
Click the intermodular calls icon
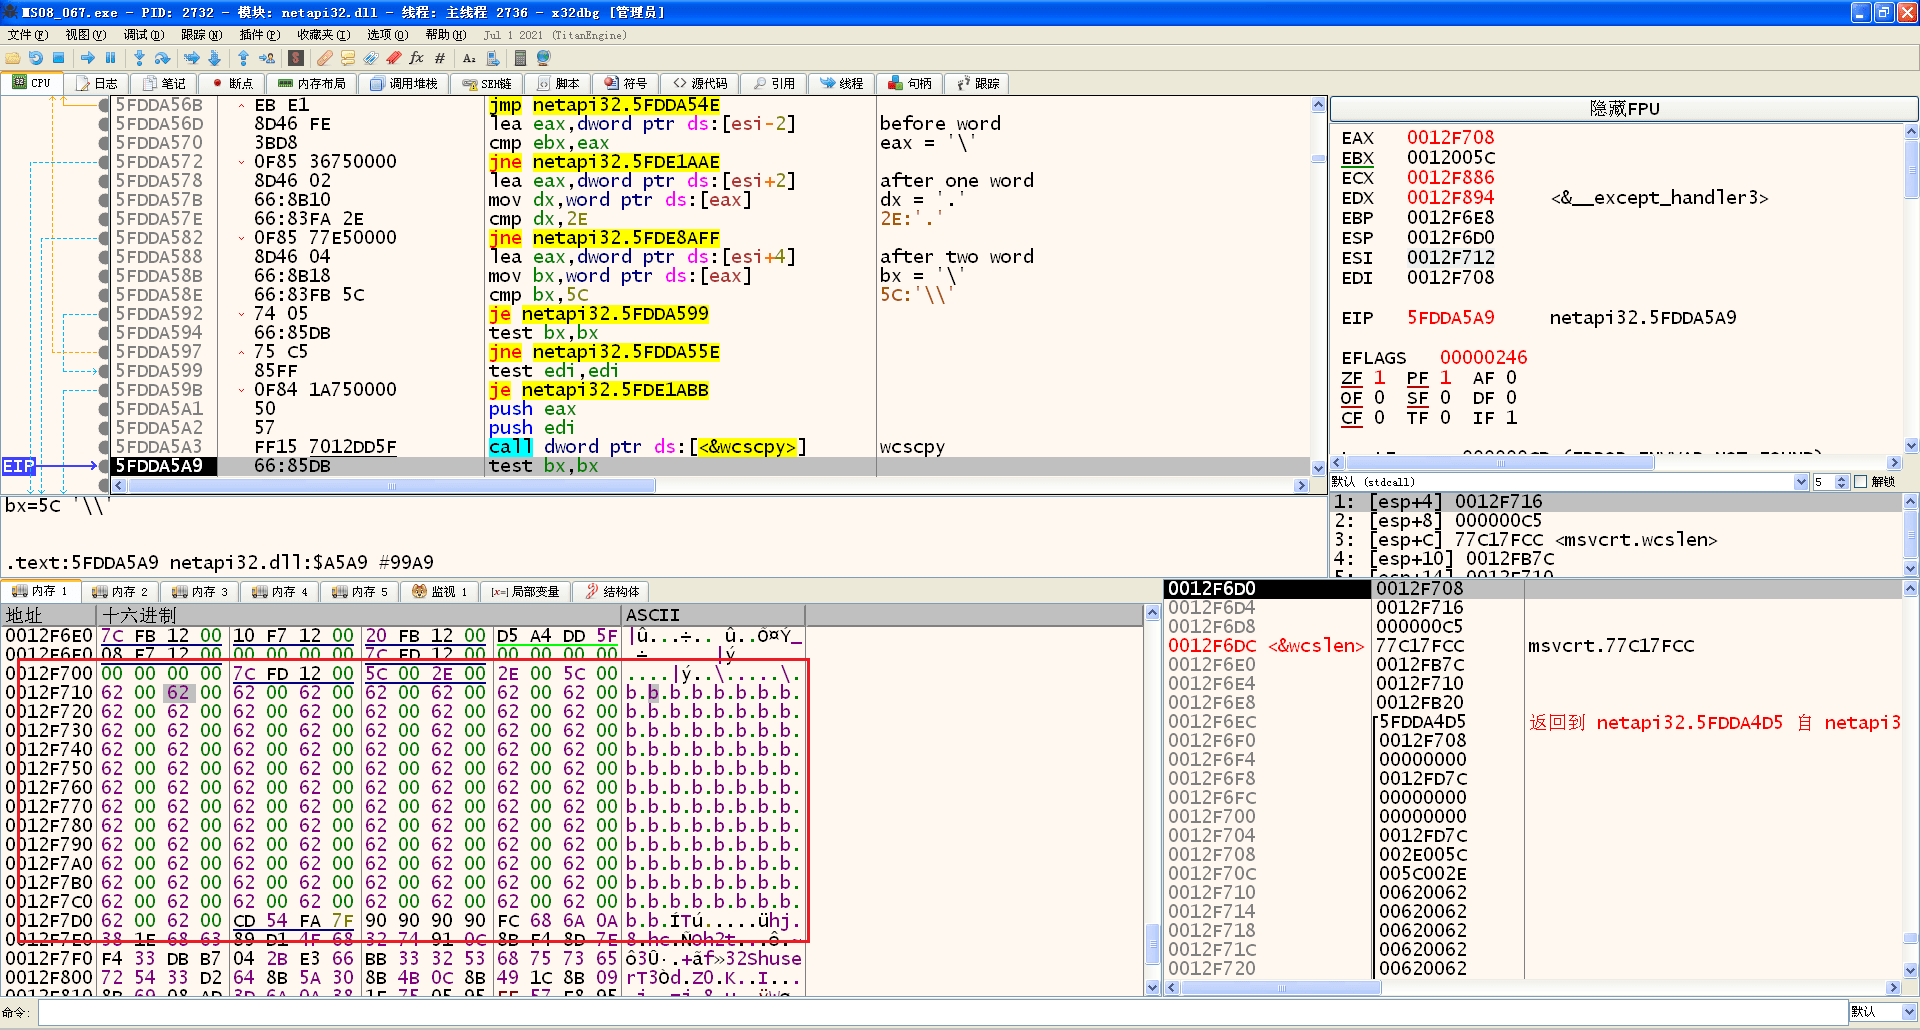click(x=492, y=58)
